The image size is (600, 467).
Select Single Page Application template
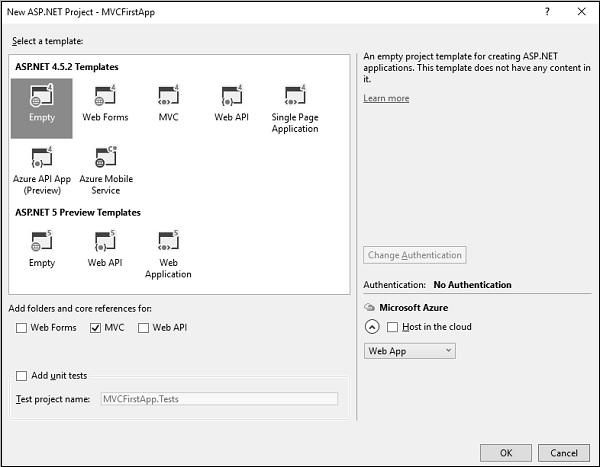[294, 98]
